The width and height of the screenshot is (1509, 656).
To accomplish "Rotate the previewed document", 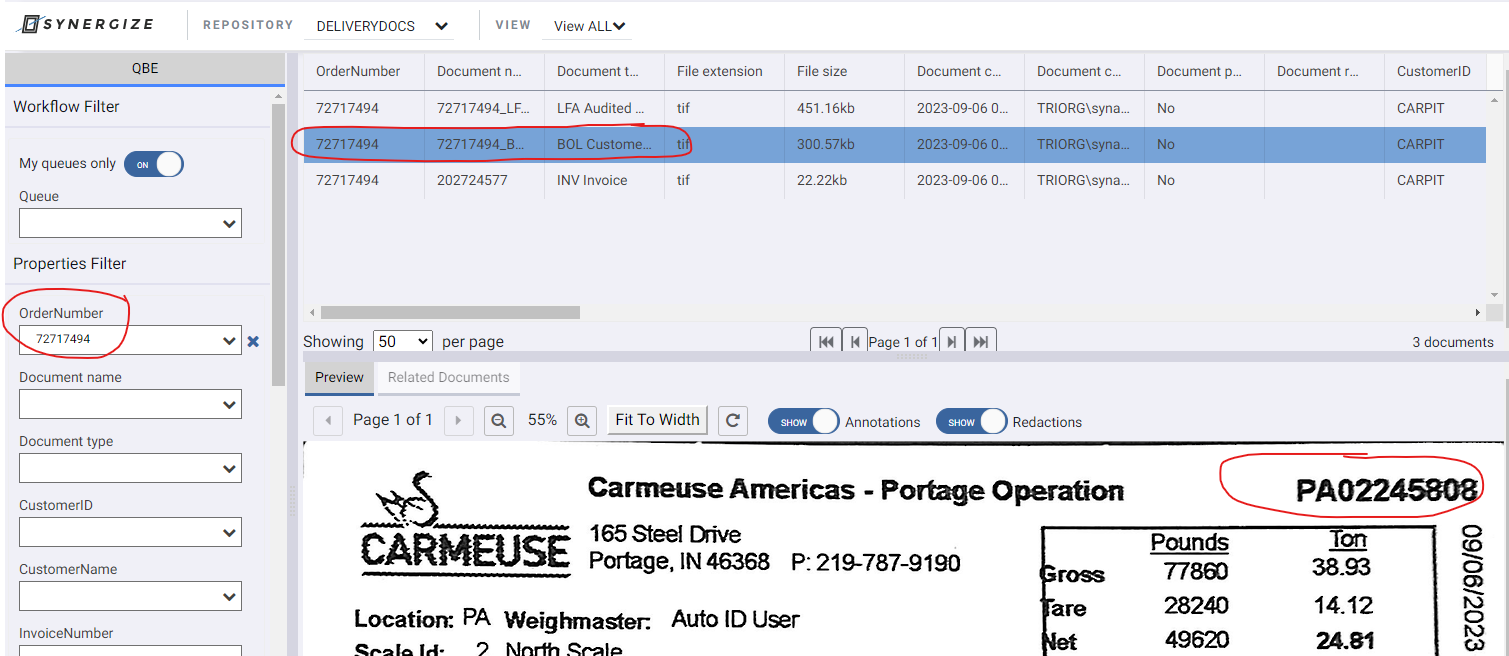I will point(733,421).
